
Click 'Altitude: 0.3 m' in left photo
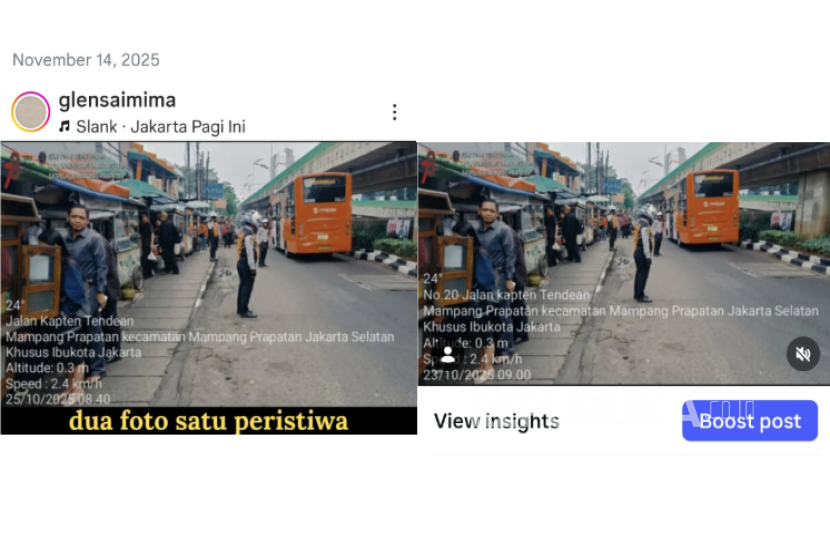coord(47,368)
